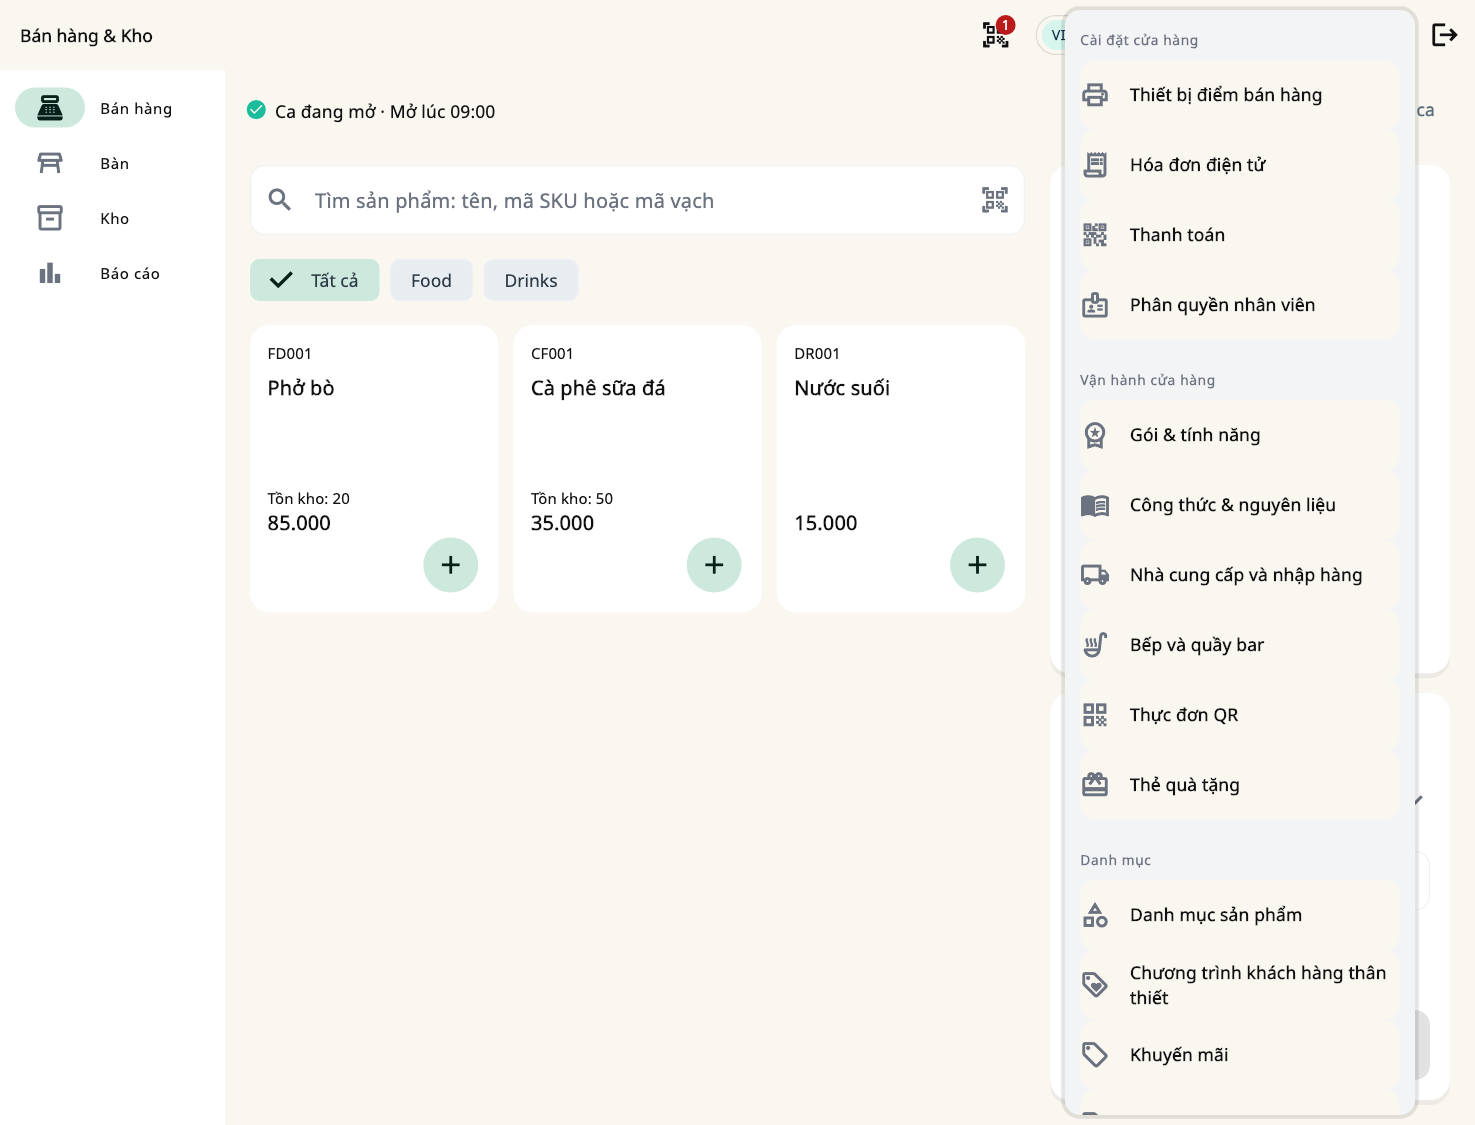Screen dimensions: 1475x1125
Task: Filter products by Food category
Action: point(431,280)
